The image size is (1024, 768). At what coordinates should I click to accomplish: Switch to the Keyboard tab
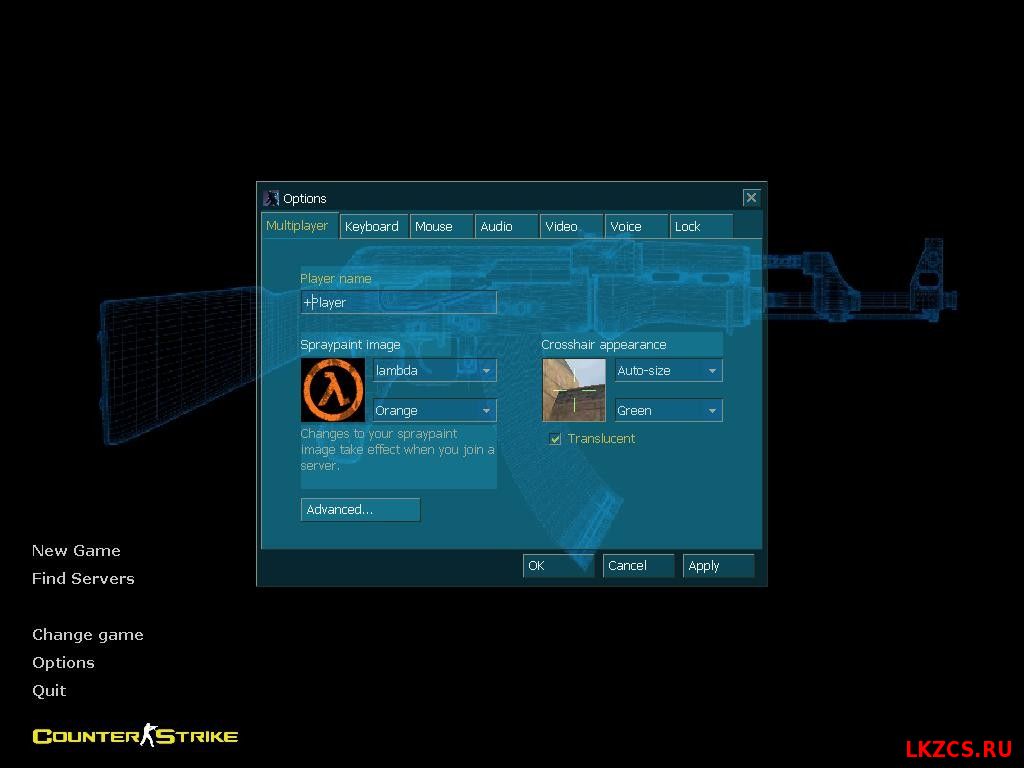point(374,227)
